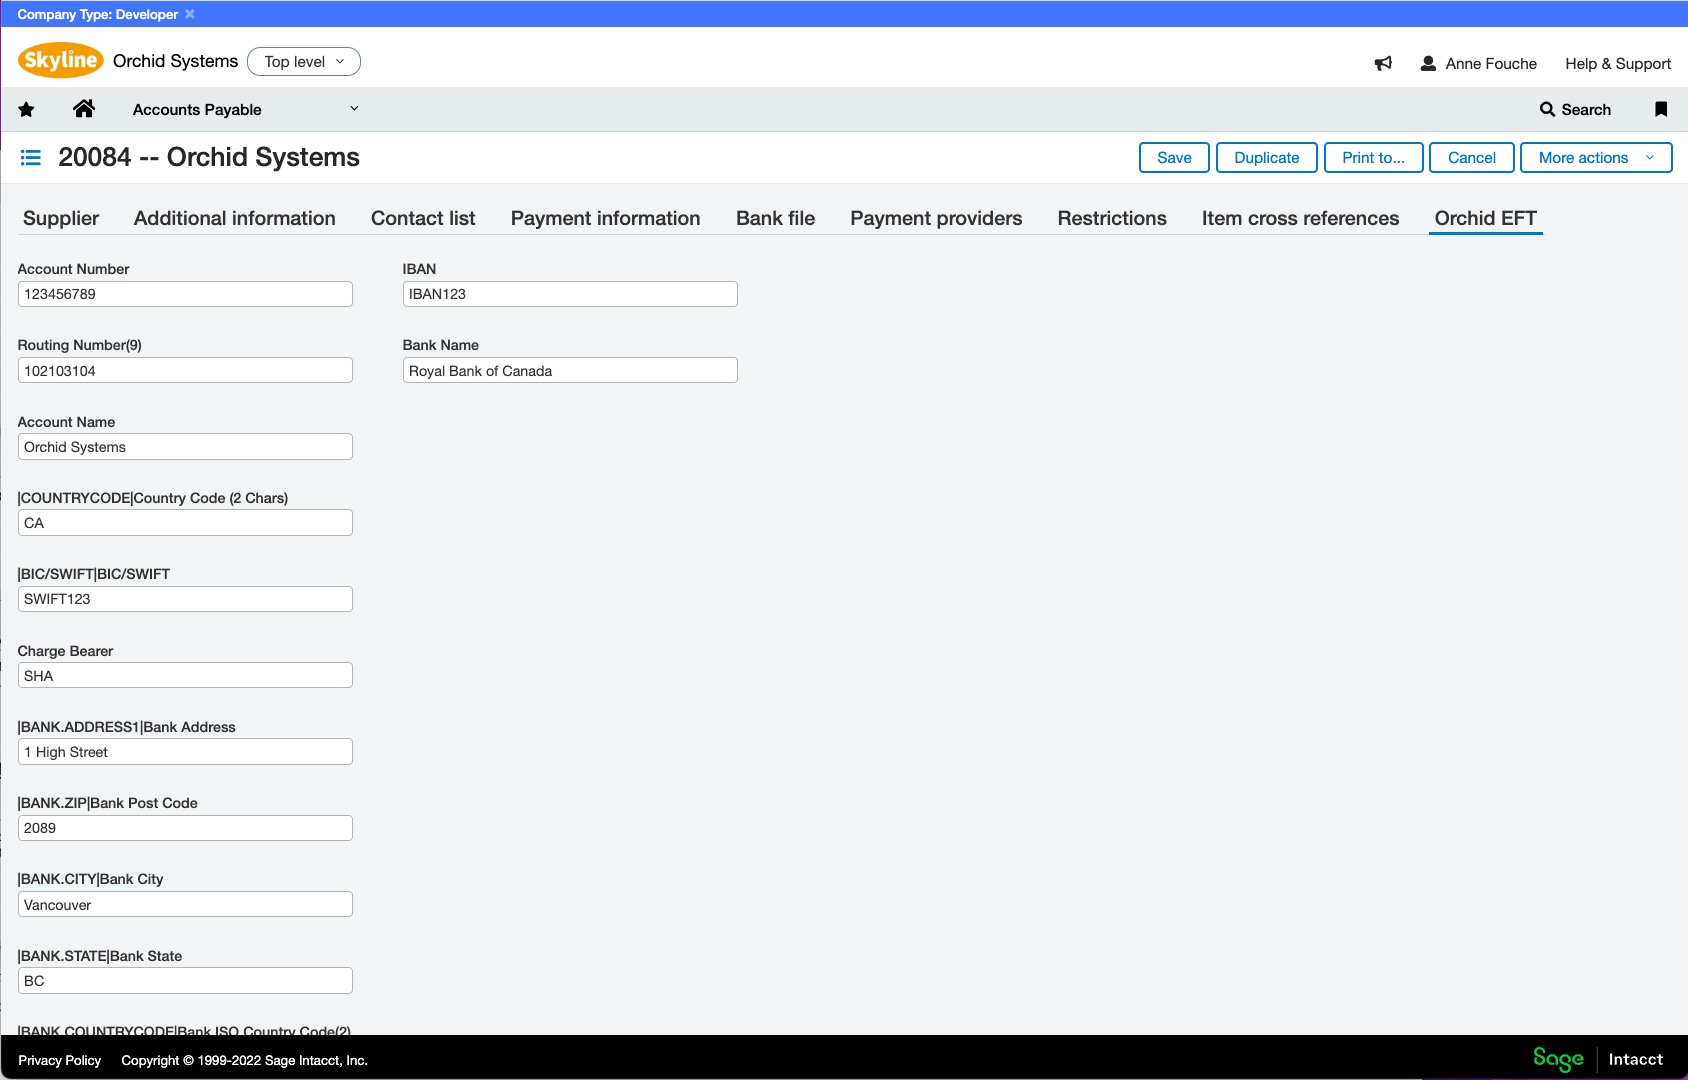Open the Additional information tab

click(x=235, y=218)
